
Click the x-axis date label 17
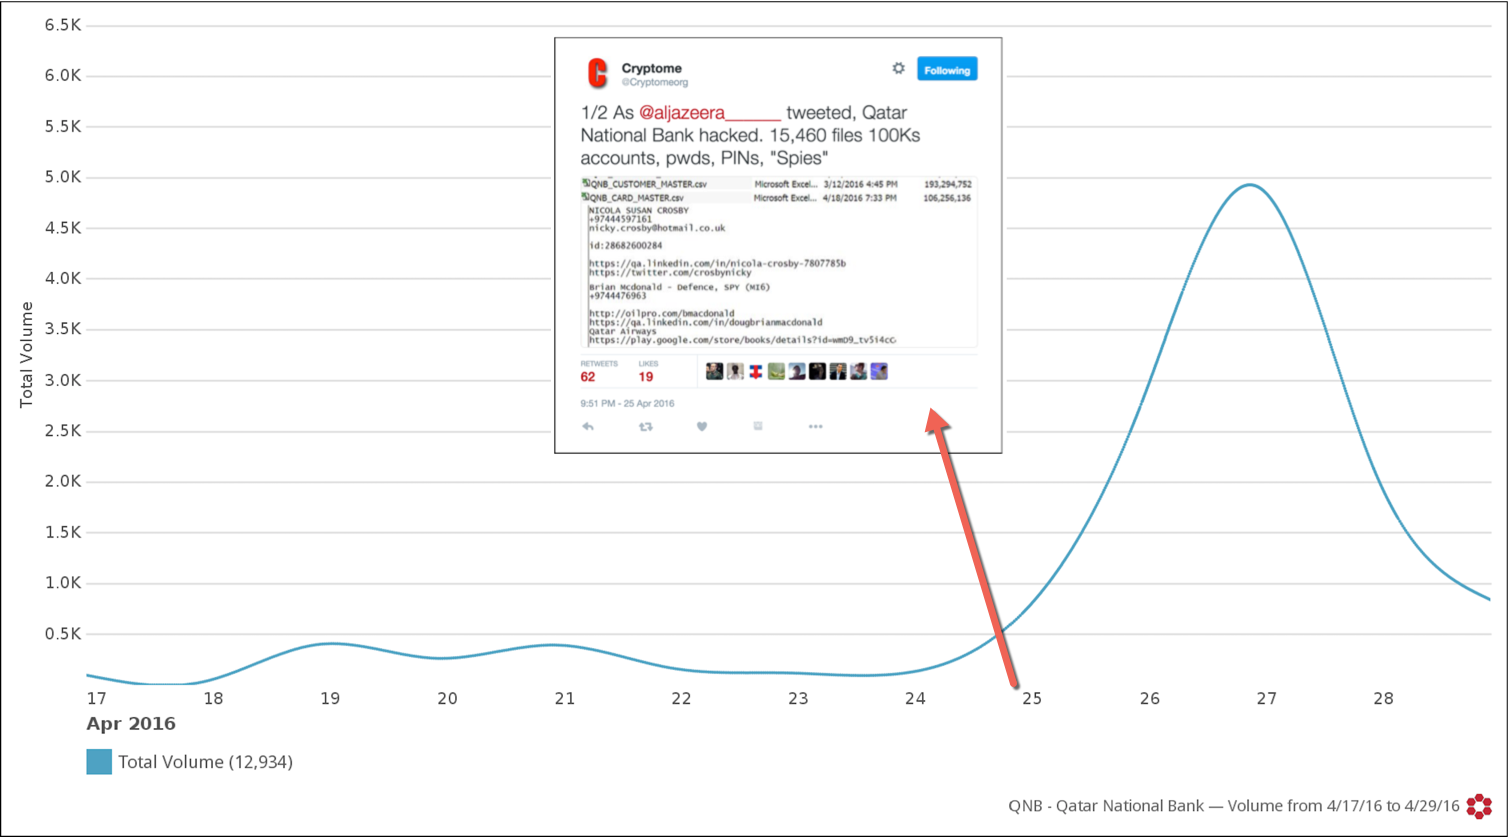click(x=96, y=698)
